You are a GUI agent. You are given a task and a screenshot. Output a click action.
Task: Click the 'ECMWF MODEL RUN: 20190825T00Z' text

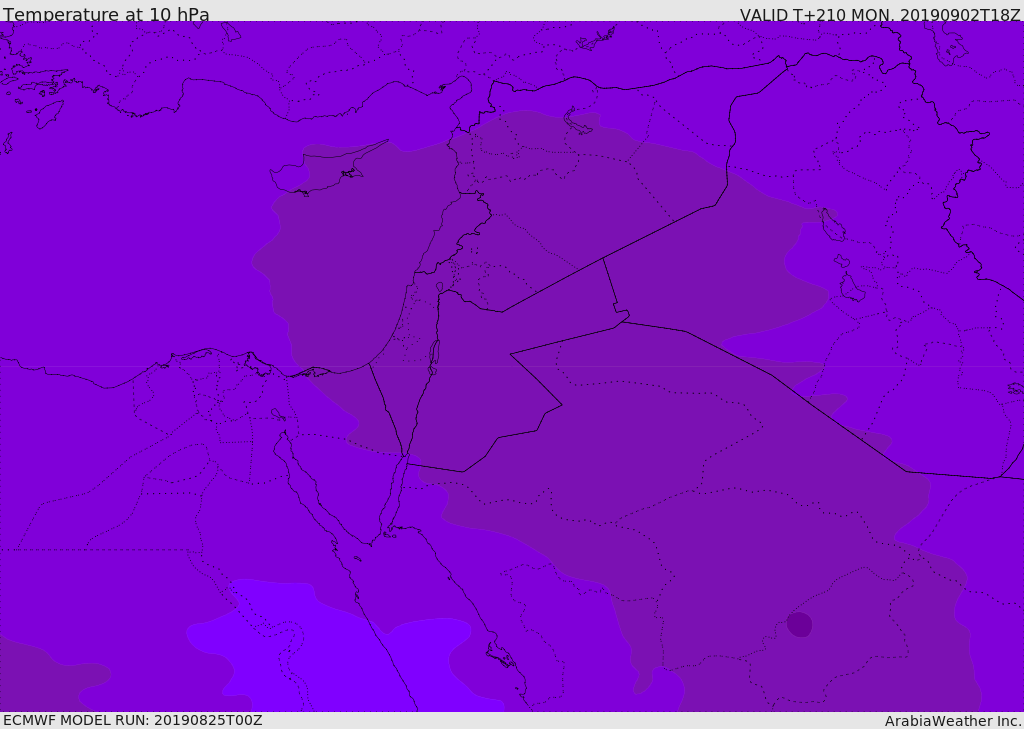click(x=133, y=720)
